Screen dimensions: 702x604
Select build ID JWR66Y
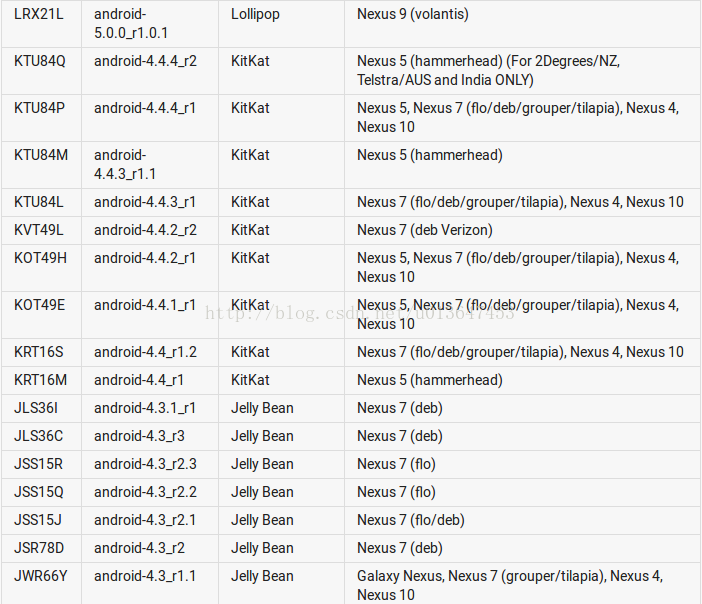point(40,576)
